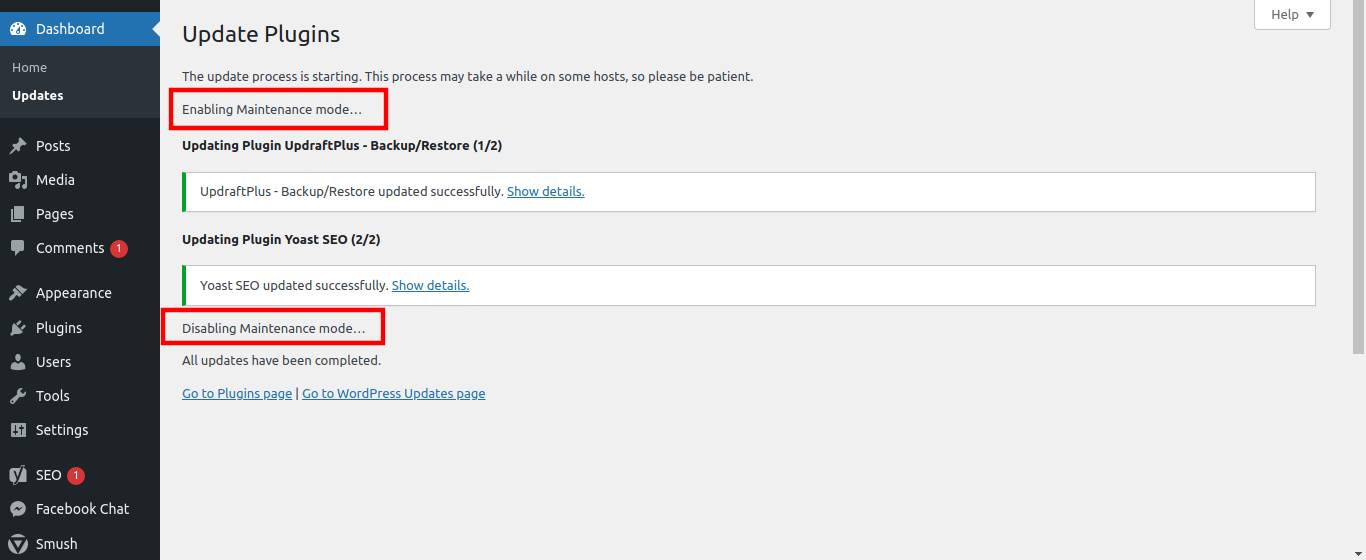Follow the Go to Plugins page link
This screenshot has width=1366, height=560.
pyautogui.click(x=237, y=394)
